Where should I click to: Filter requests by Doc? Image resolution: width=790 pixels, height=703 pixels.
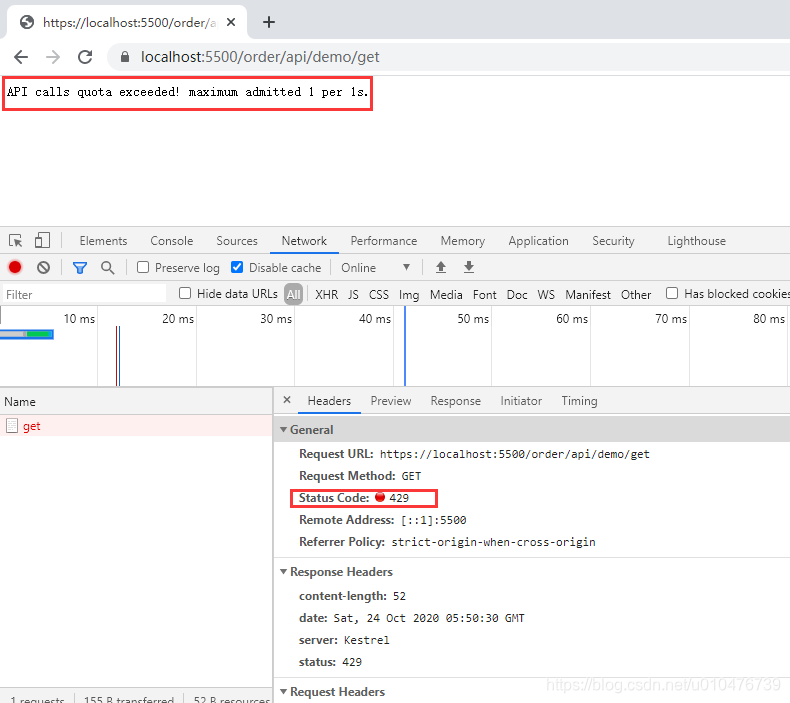coord(517,294)
